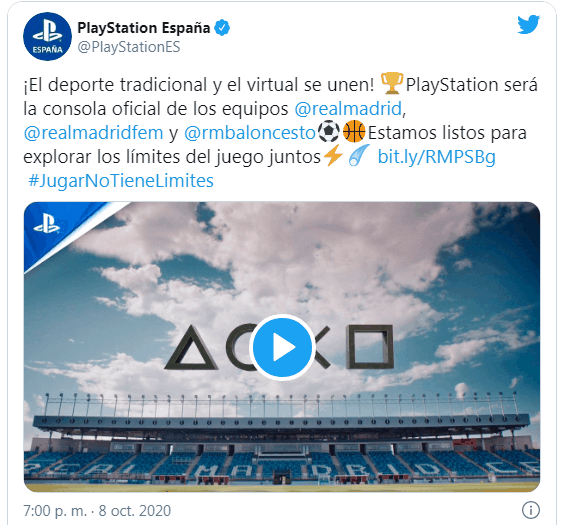Play the embedded video
The image size is (567, 525).
[282, 347]
